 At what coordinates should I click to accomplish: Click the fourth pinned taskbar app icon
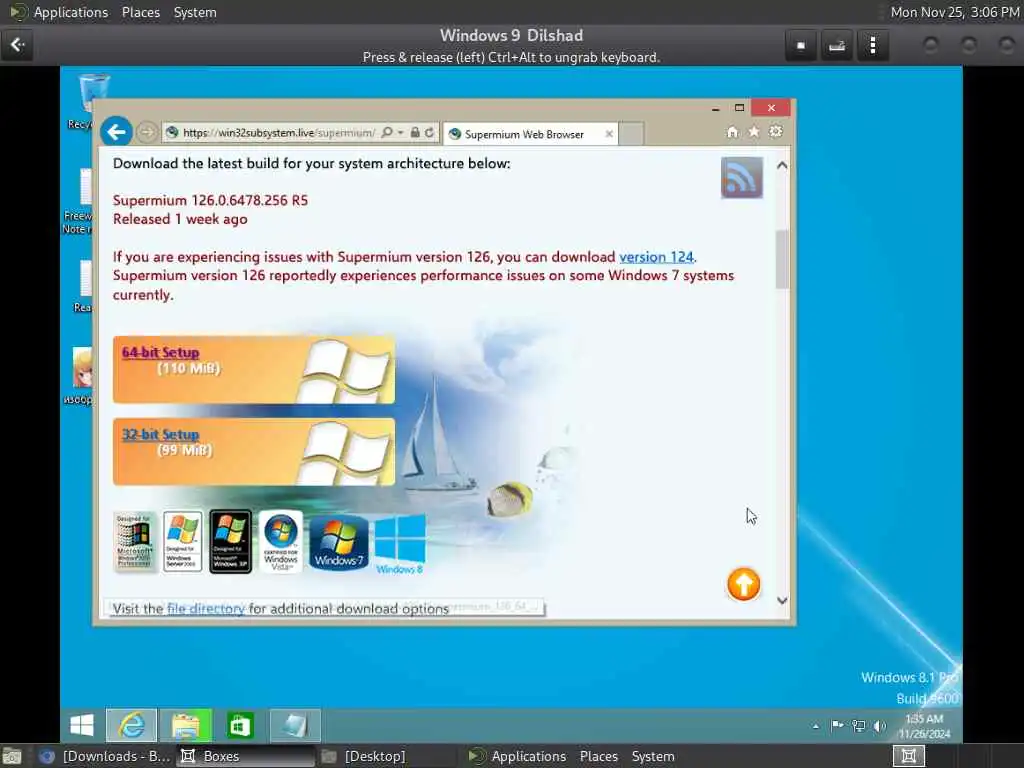(295, 725)
